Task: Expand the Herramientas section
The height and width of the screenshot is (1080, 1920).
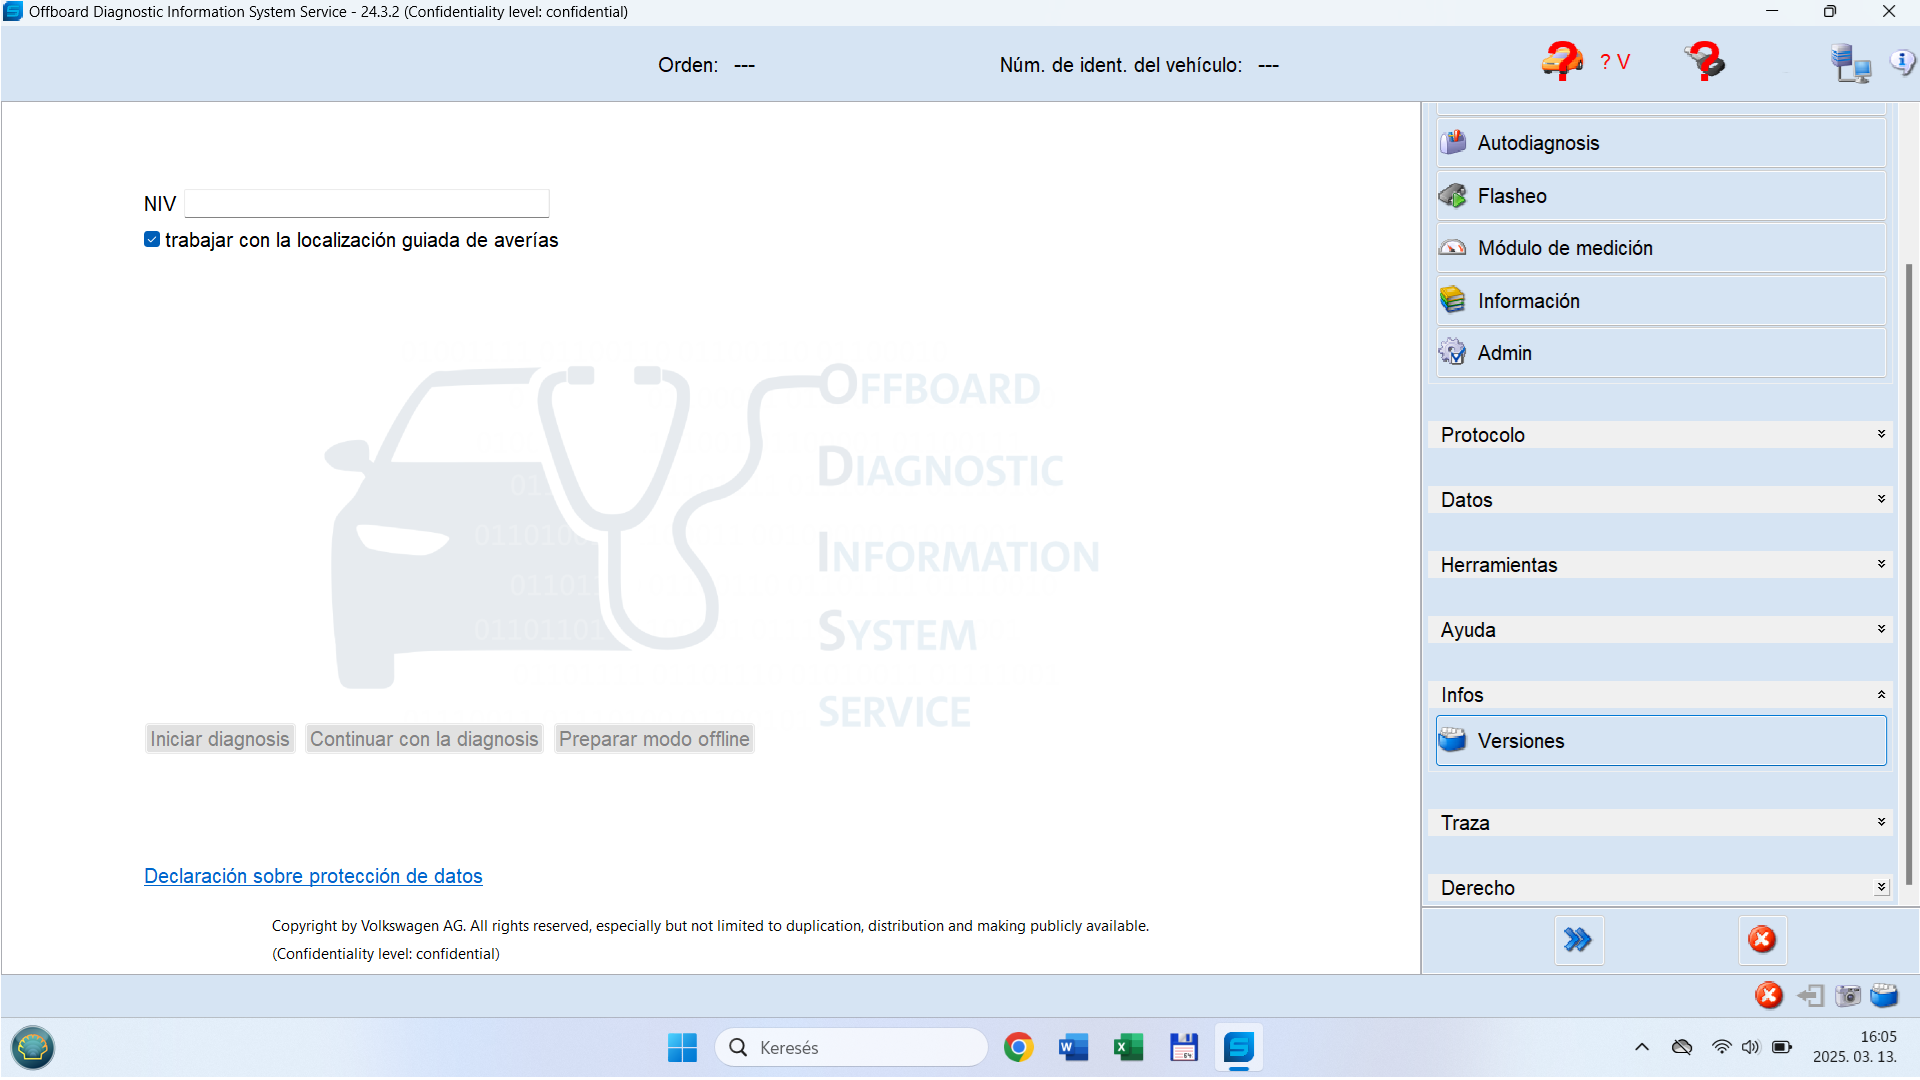Action: [x=1661, y=565]
